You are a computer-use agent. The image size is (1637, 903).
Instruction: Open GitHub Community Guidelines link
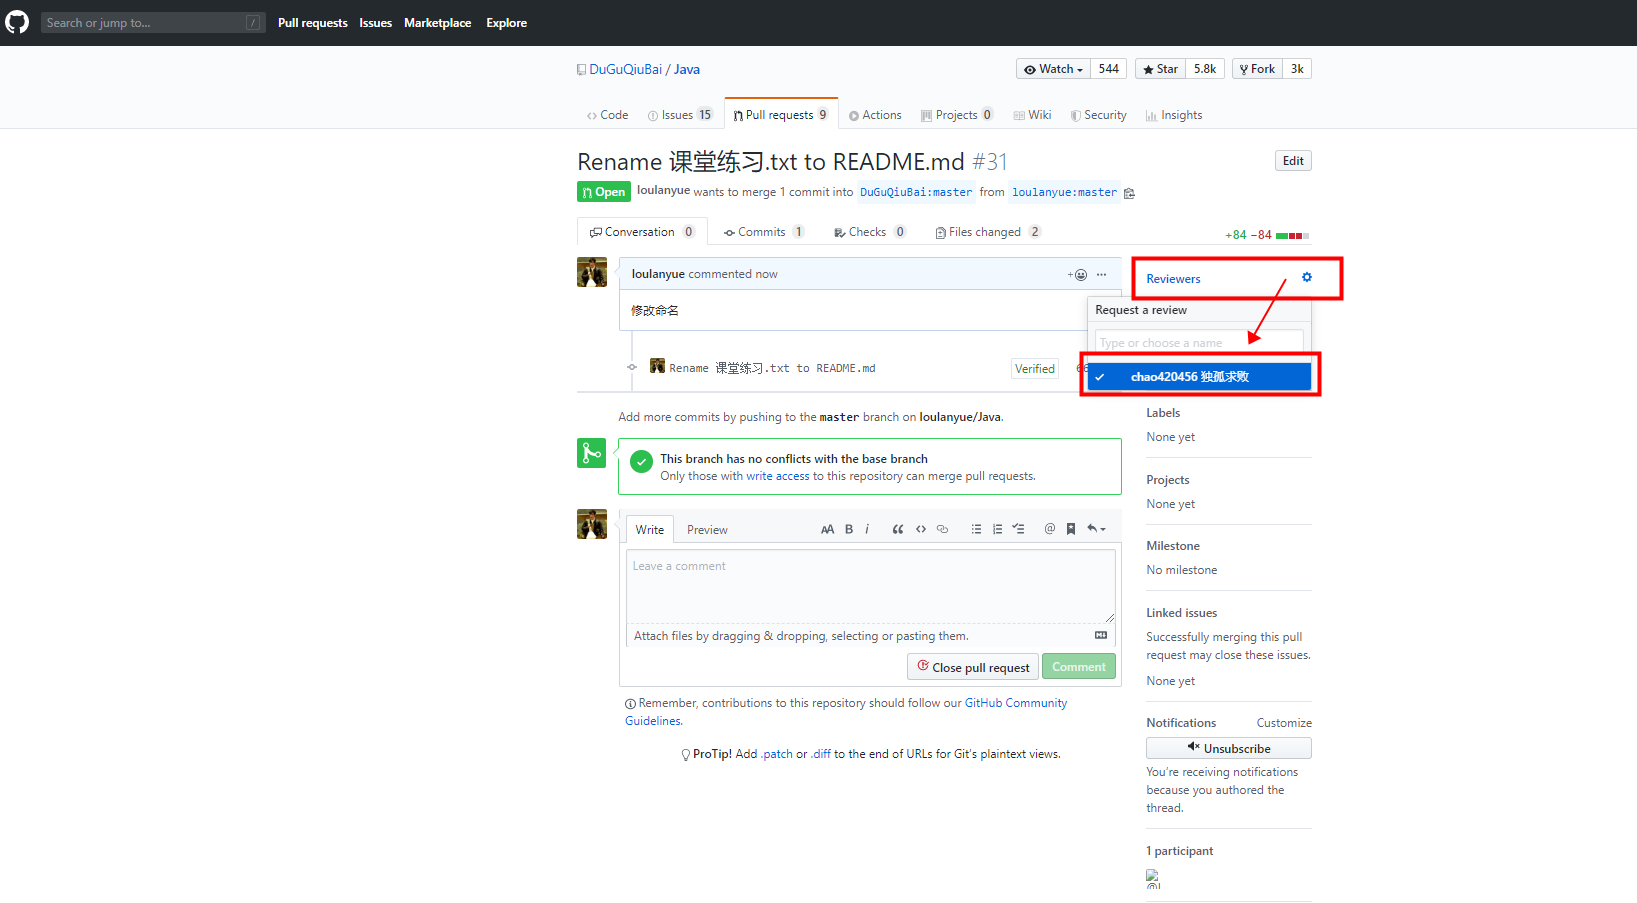(x=846, y=712)
